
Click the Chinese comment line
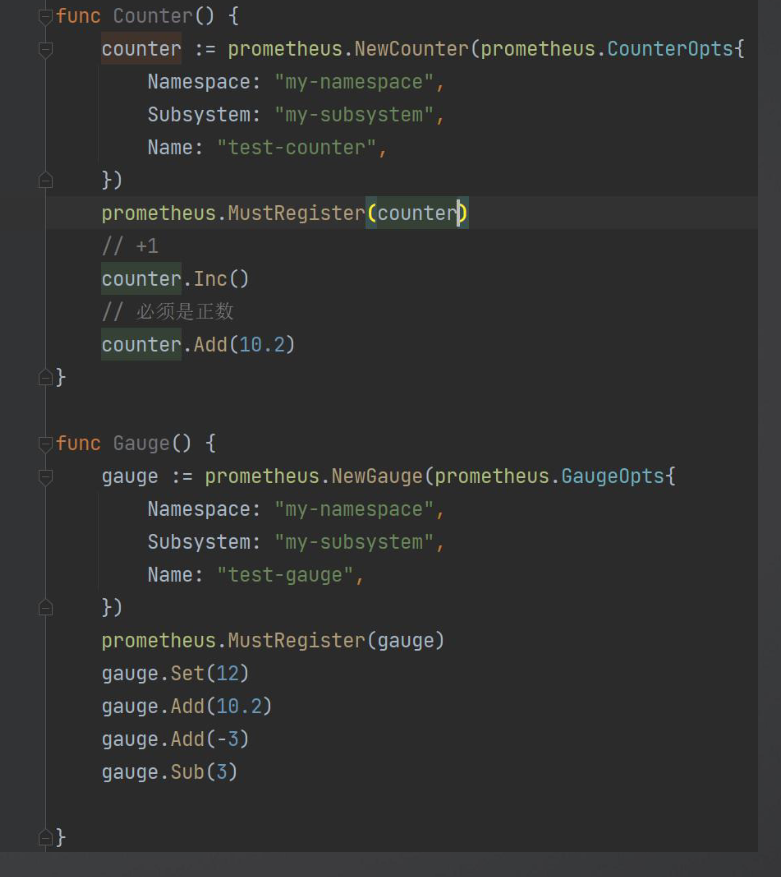(168, 312)
